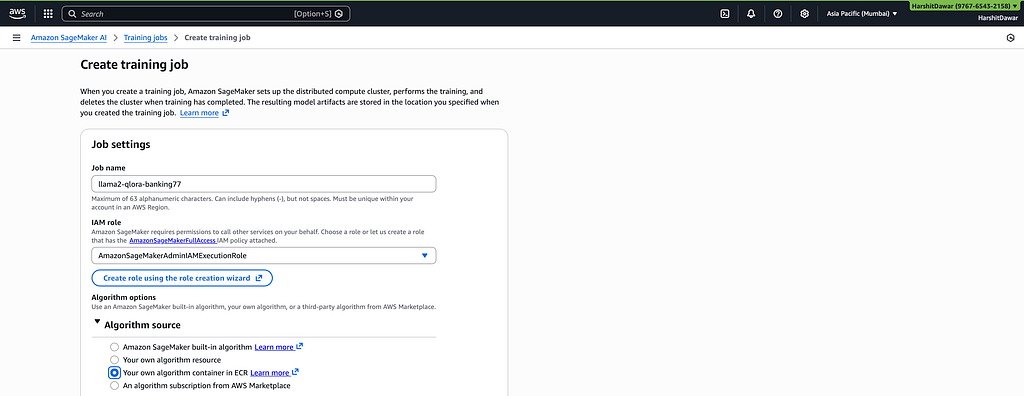Click Create role using the role creation wizard

182,278
